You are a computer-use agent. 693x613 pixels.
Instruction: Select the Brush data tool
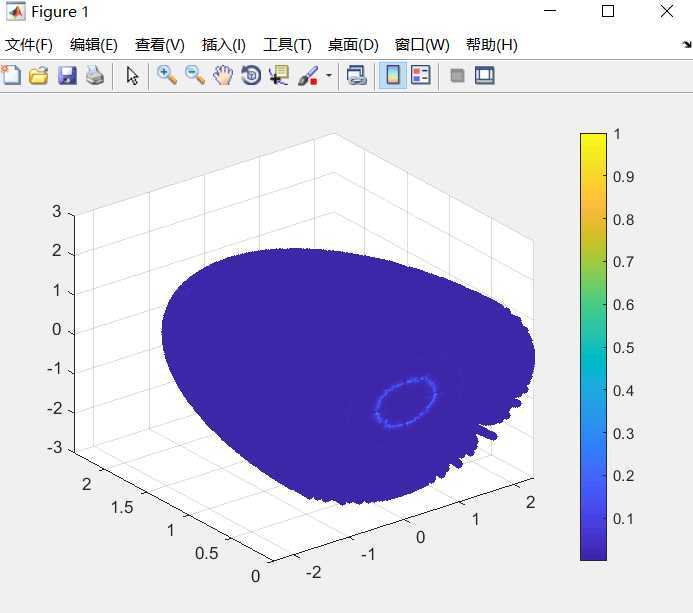click(x=308, y=76)
